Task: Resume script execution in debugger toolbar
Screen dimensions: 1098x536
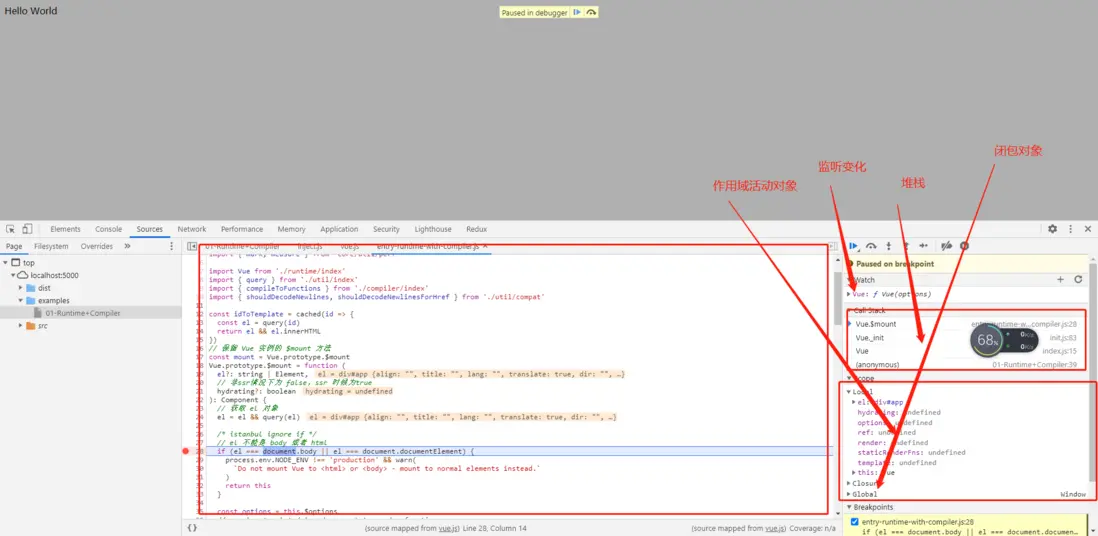Action: (x=854, y=246)
